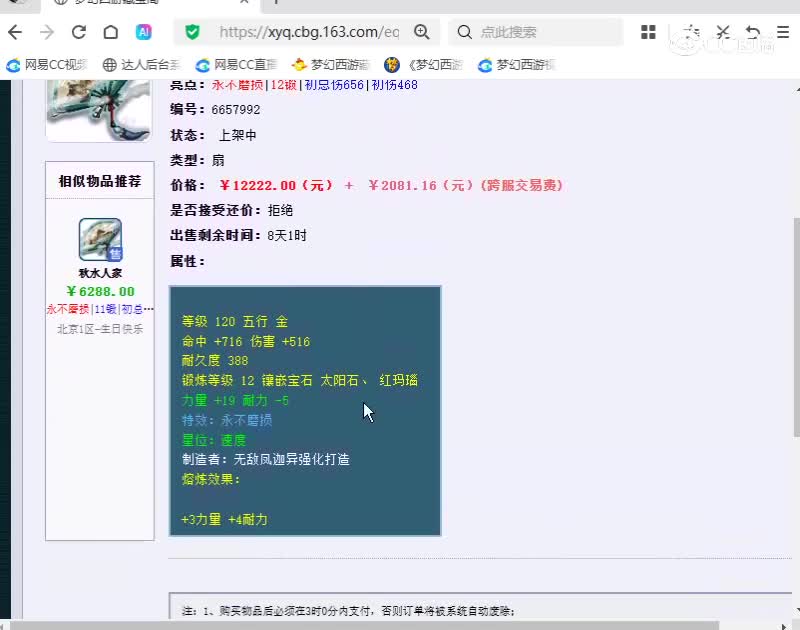Click the +3力量 +4耐力 smelting line
Viewport: 800px width, 630px height.
tap(224, 520)
